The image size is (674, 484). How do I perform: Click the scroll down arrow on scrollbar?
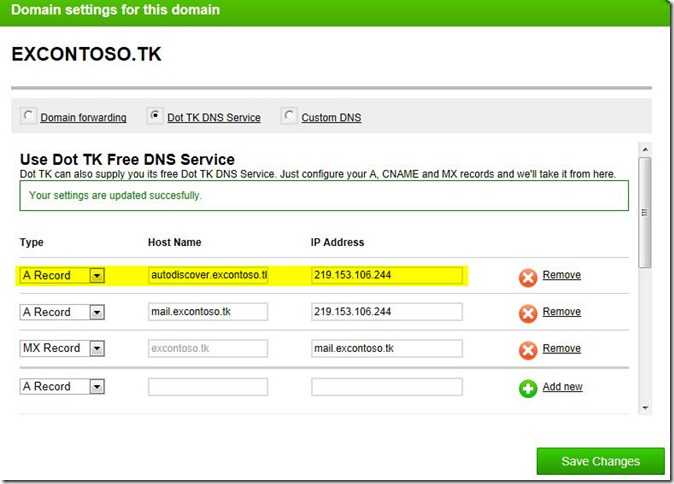[645, 407]
